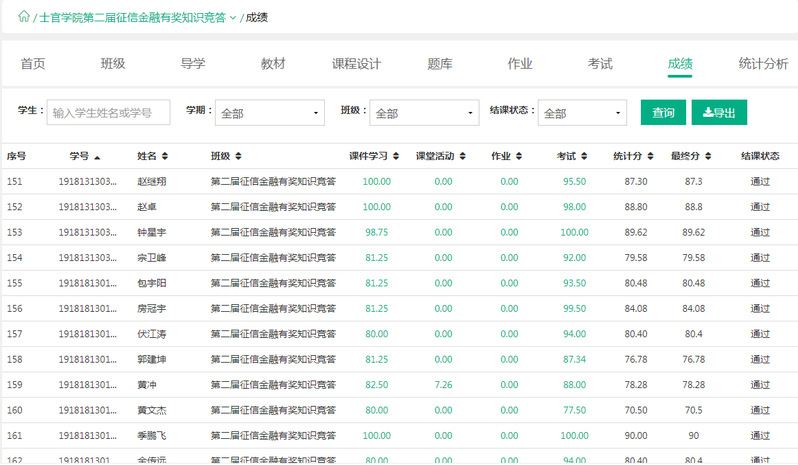Open exam score 95.50 for 赵继翔
This screenshot has width=798, height=465.
tap(574, 182)
